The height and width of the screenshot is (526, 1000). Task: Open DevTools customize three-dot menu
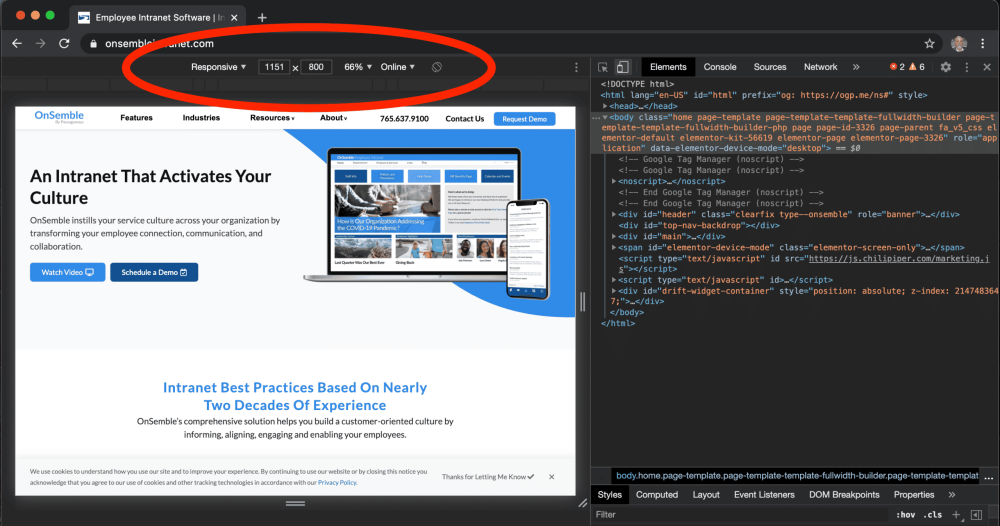(967, 67)
